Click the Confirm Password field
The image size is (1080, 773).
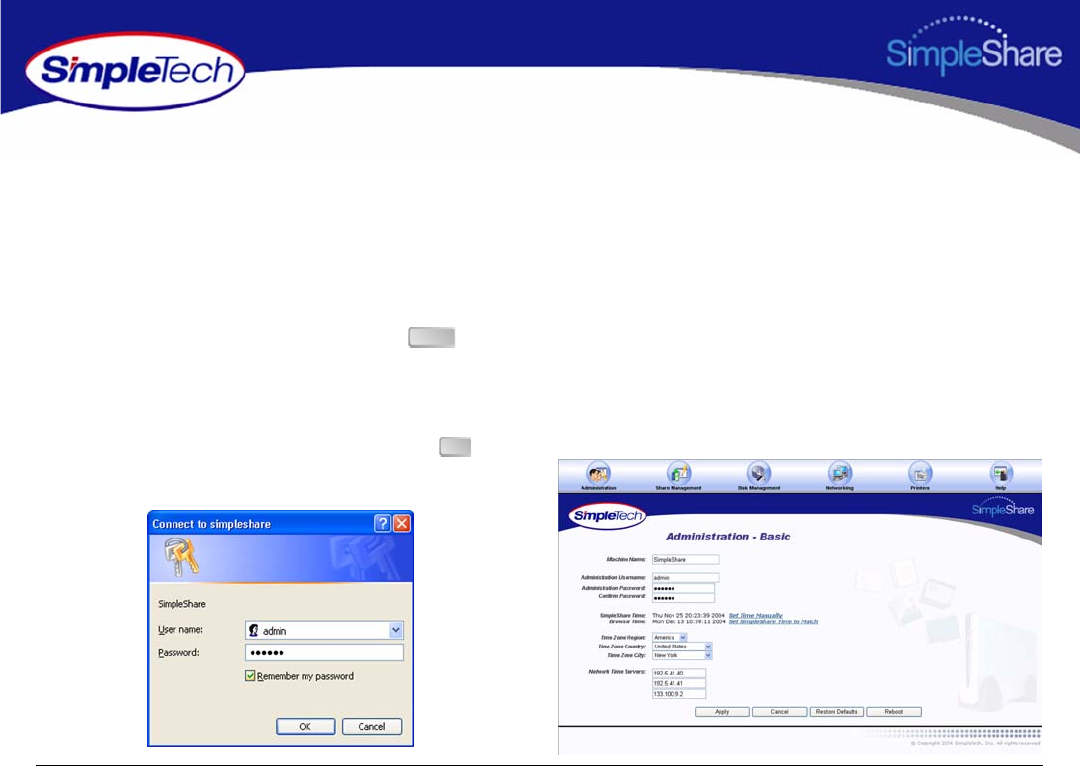click(x=683, y=598)
